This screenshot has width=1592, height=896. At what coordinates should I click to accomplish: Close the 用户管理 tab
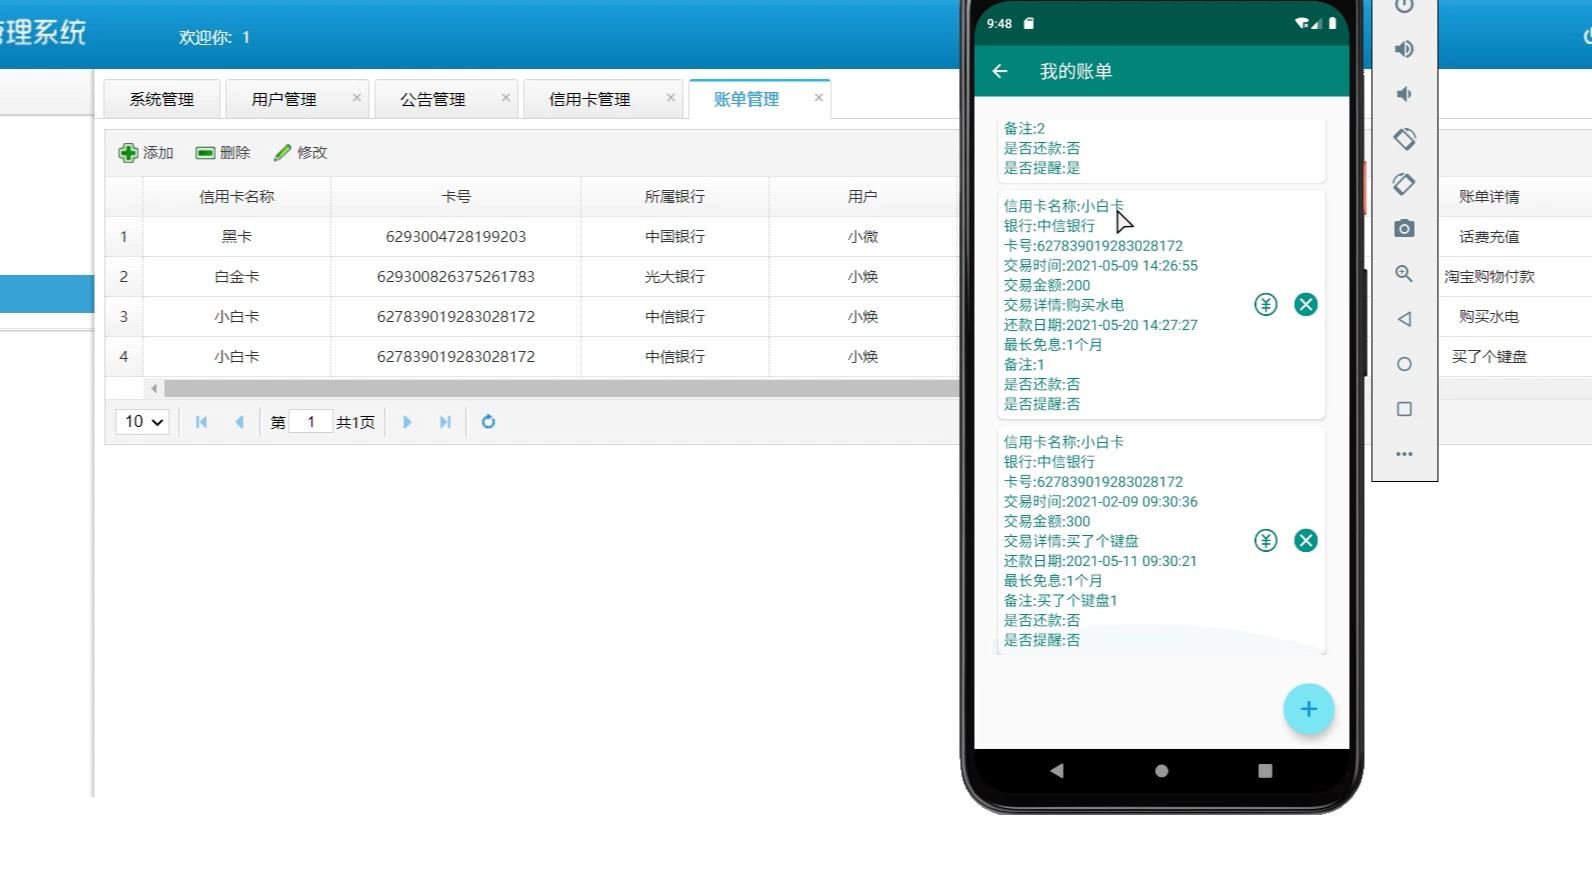[x=356, y=98]
